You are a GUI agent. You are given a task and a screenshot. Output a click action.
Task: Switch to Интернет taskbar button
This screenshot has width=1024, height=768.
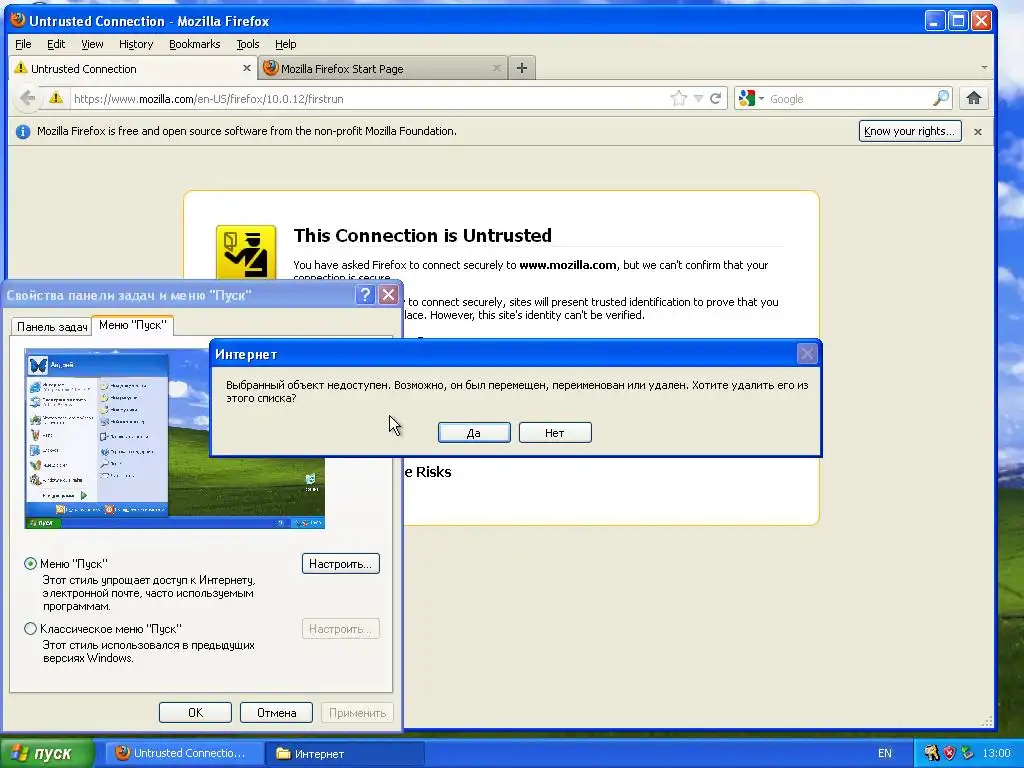pos(345,753)
